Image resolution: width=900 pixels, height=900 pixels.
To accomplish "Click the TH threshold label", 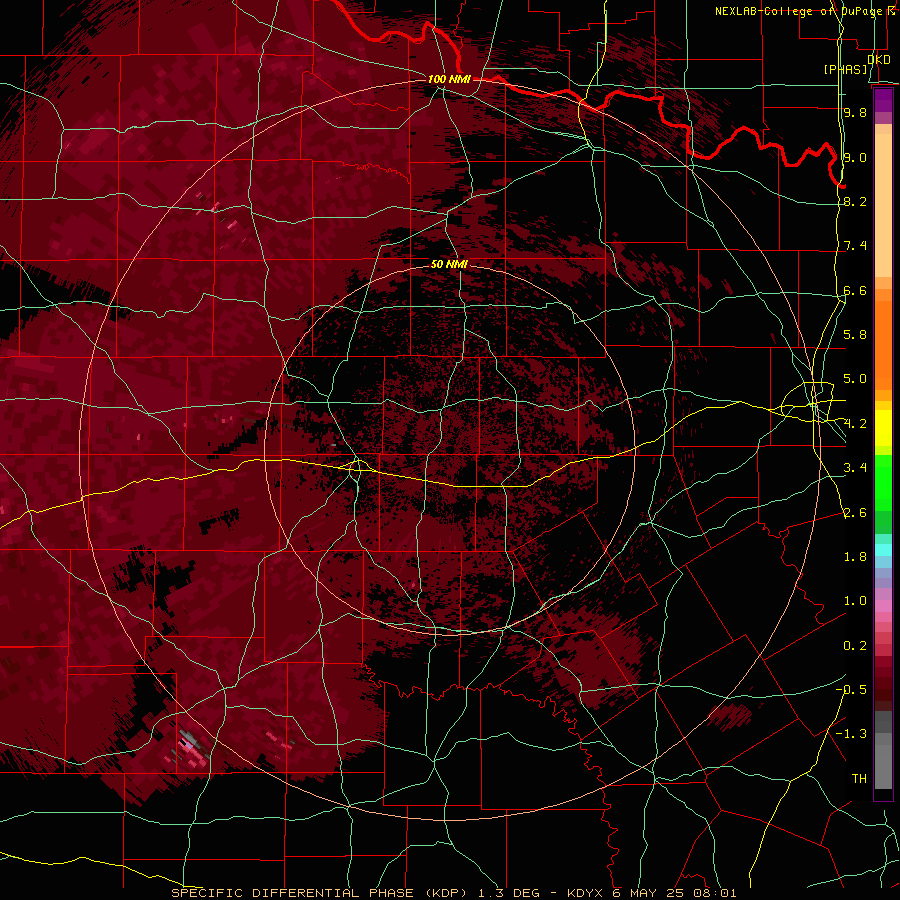I will (x=859, y=779).
